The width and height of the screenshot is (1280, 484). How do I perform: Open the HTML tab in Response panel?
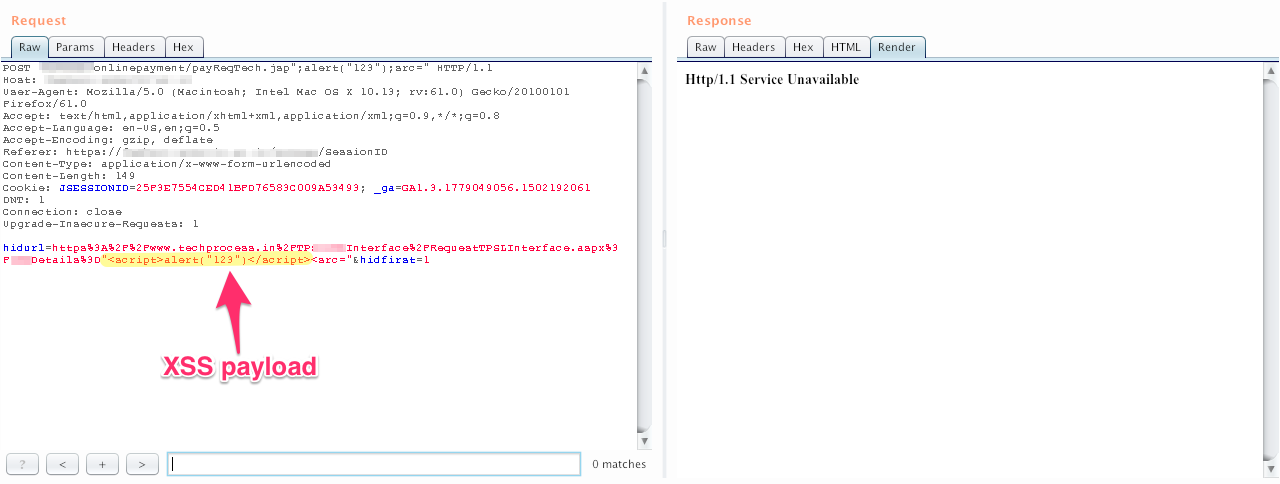(x=846, y=47)
